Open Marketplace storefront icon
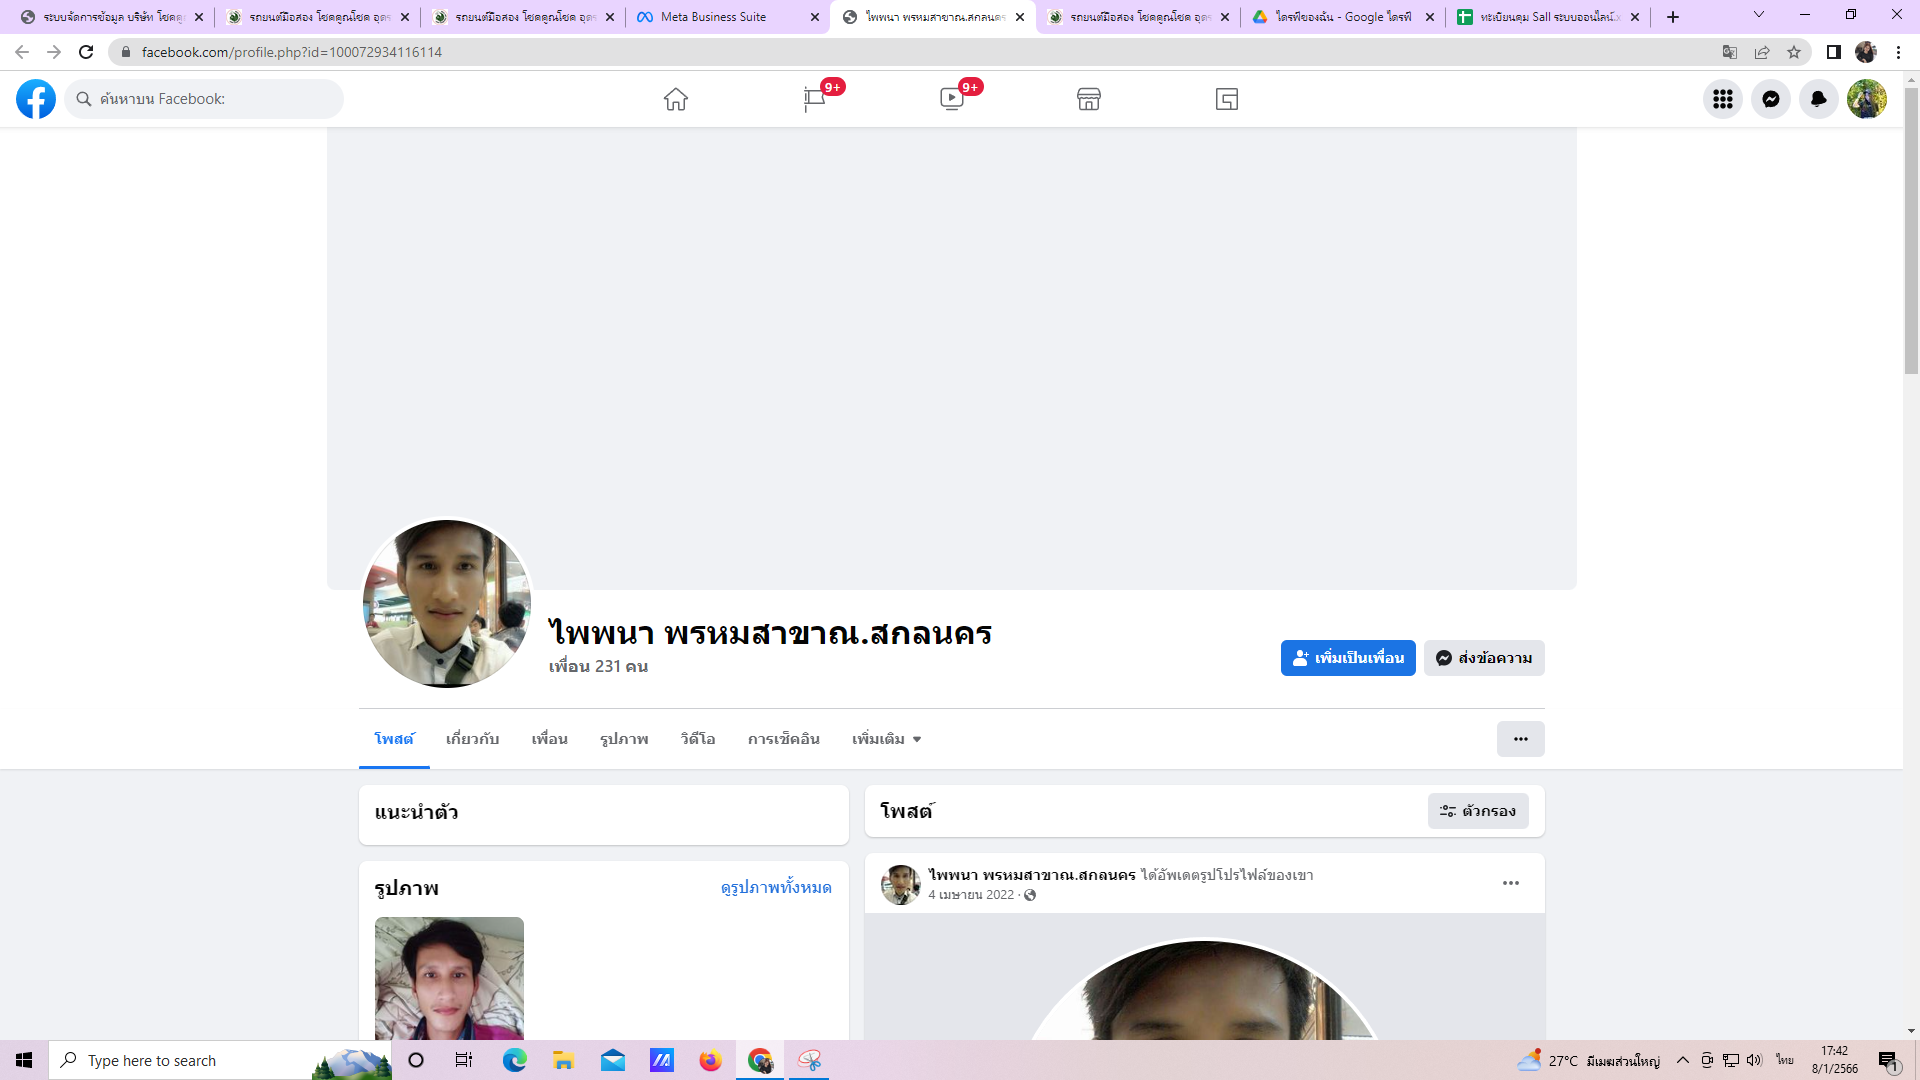The image size is (1920, 1080). (1089, 99)
